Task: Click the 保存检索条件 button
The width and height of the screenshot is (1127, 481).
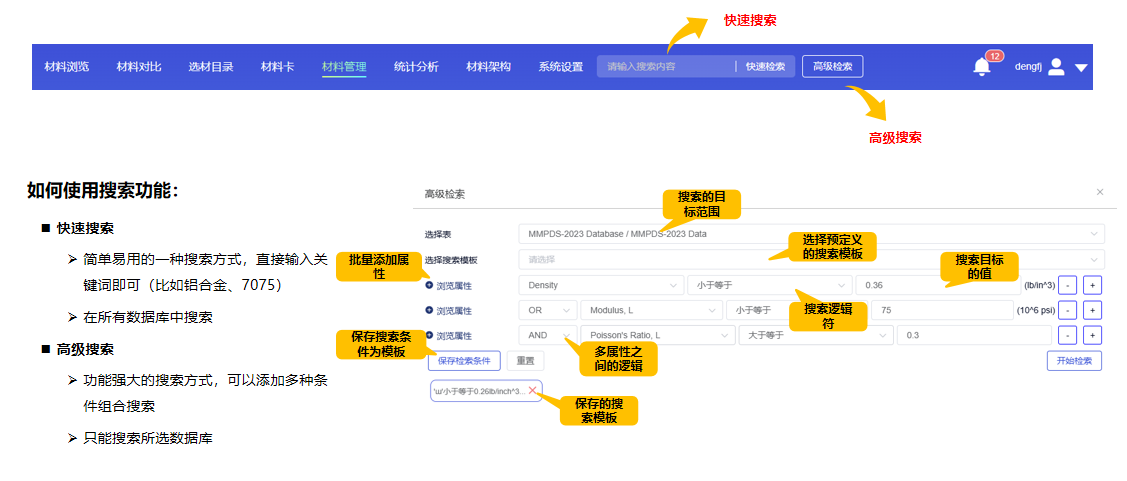Action: [464, 360]
